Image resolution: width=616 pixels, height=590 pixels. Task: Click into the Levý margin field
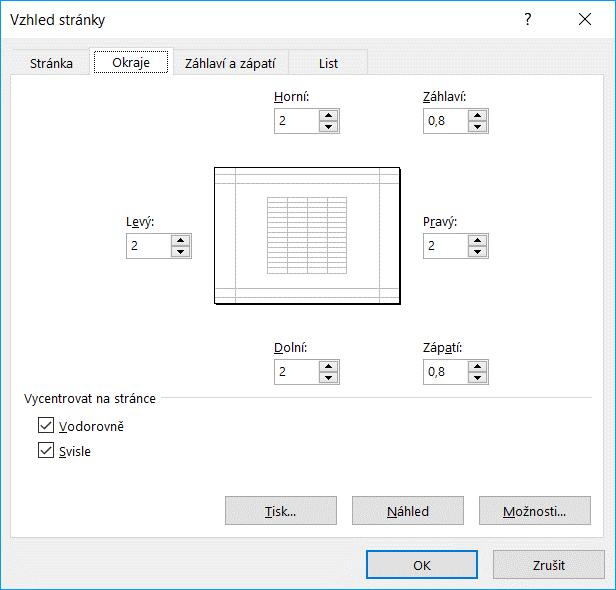tap(149, 246)
